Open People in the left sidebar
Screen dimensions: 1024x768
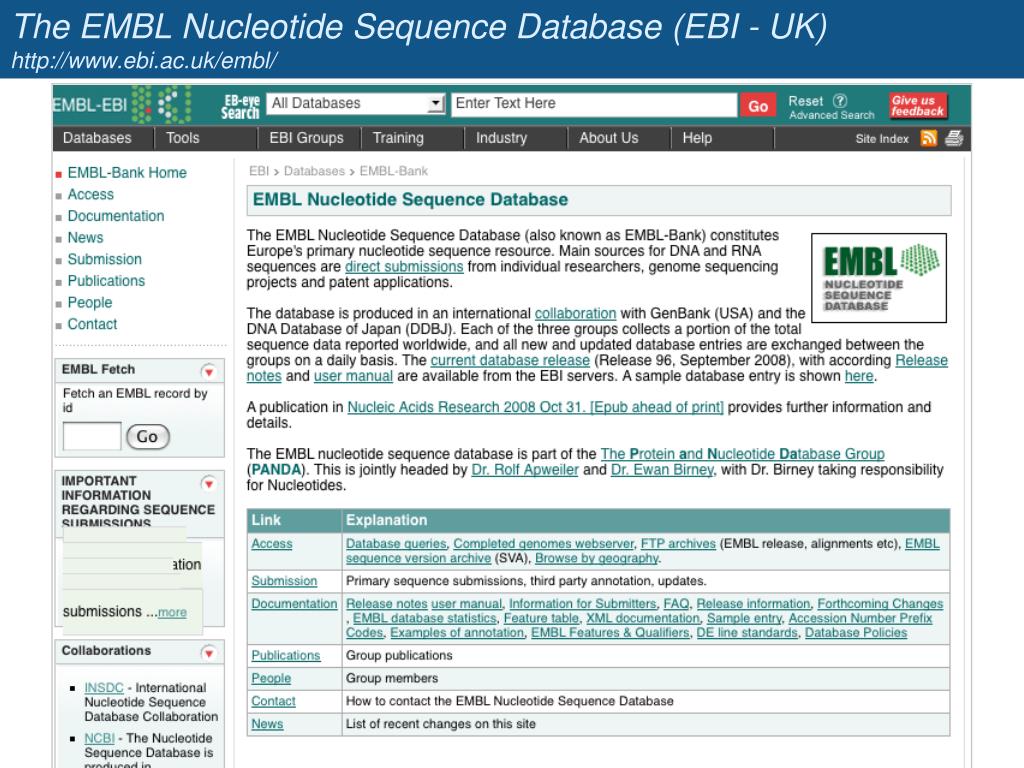click(x=89, y=302)
